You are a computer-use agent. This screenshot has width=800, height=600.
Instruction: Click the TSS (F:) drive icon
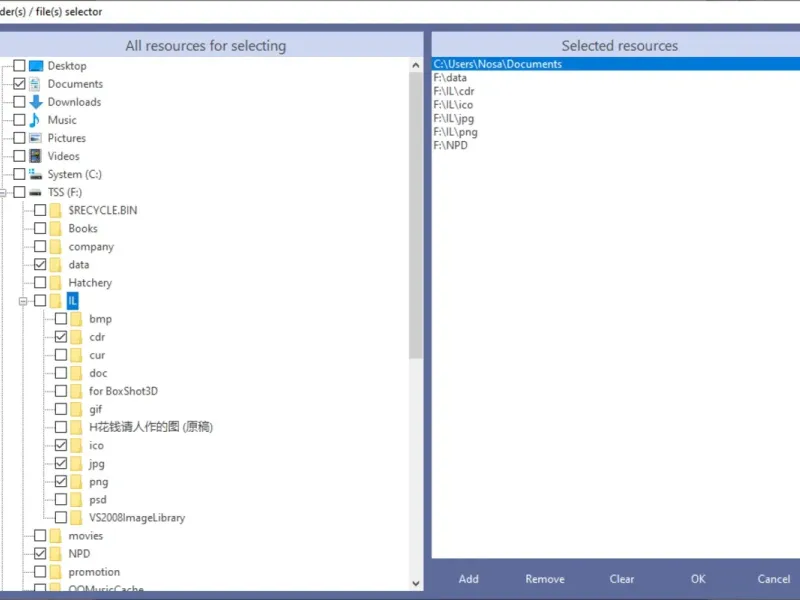click(35, 192)
